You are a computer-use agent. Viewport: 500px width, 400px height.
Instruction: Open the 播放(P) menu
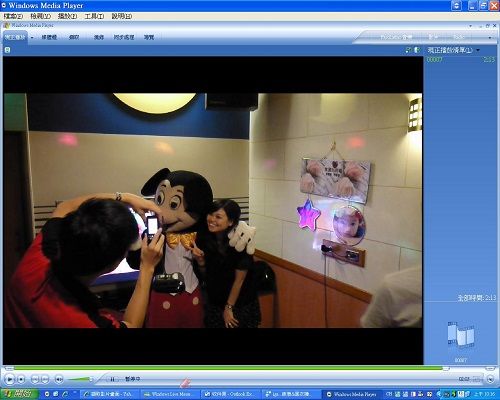67,16
